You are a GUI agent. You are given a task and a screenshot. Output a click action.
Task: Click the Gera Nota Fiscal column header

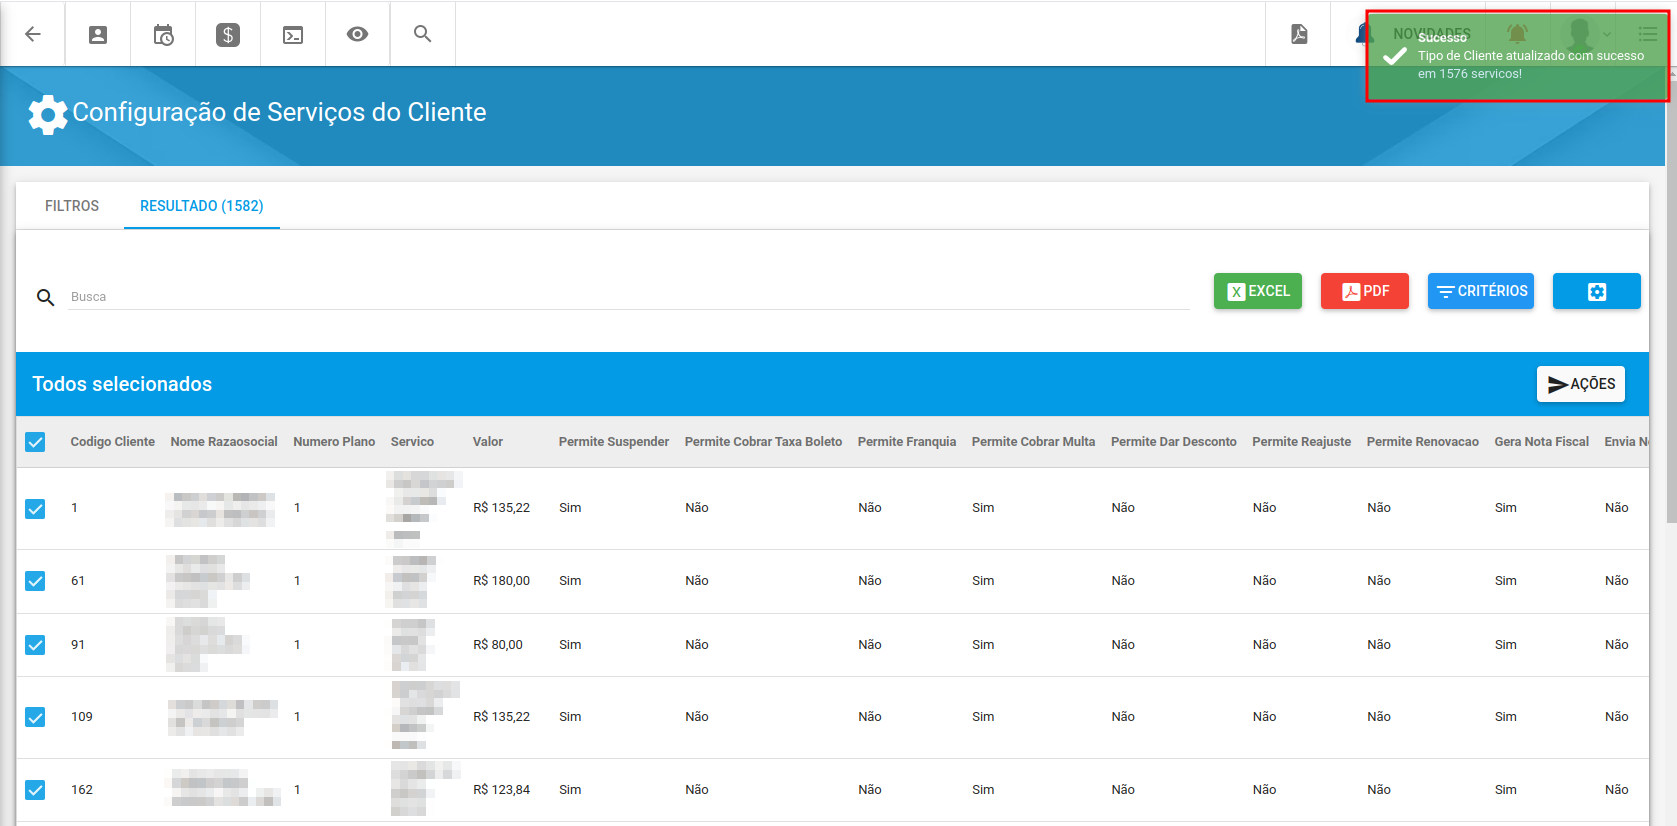point(1542,442)
